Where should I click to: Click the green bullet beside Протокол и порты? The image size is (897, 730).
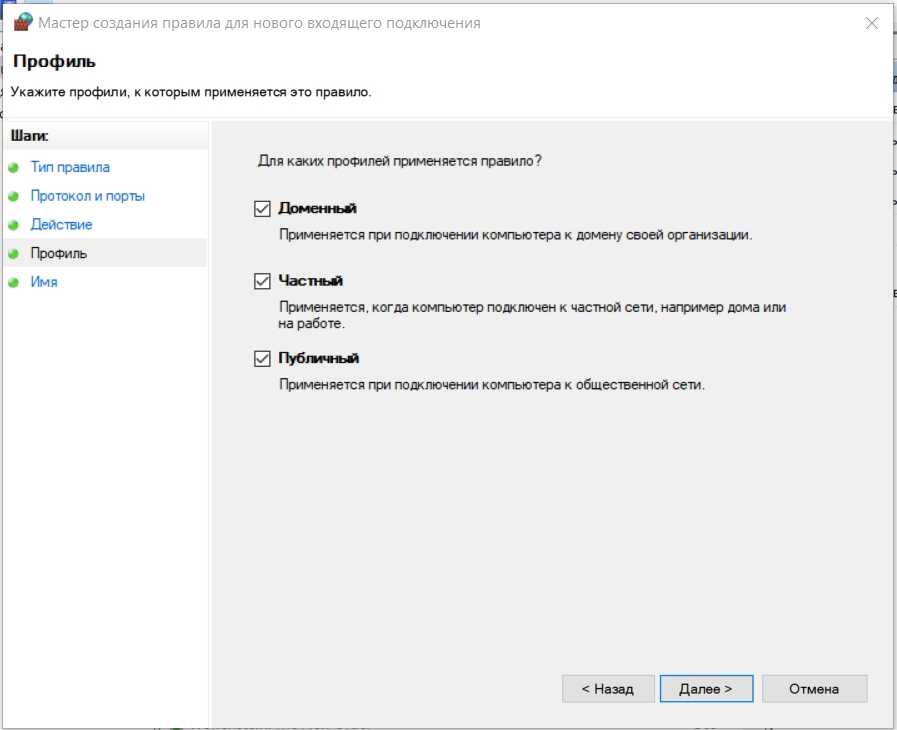pyautogui.click(x=14, y=197)
